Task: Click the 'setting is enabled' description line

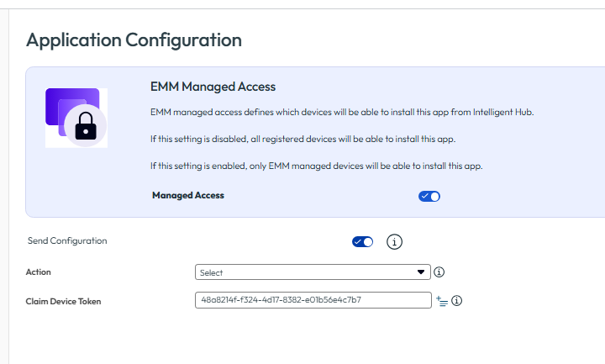Action: [316, 166]
